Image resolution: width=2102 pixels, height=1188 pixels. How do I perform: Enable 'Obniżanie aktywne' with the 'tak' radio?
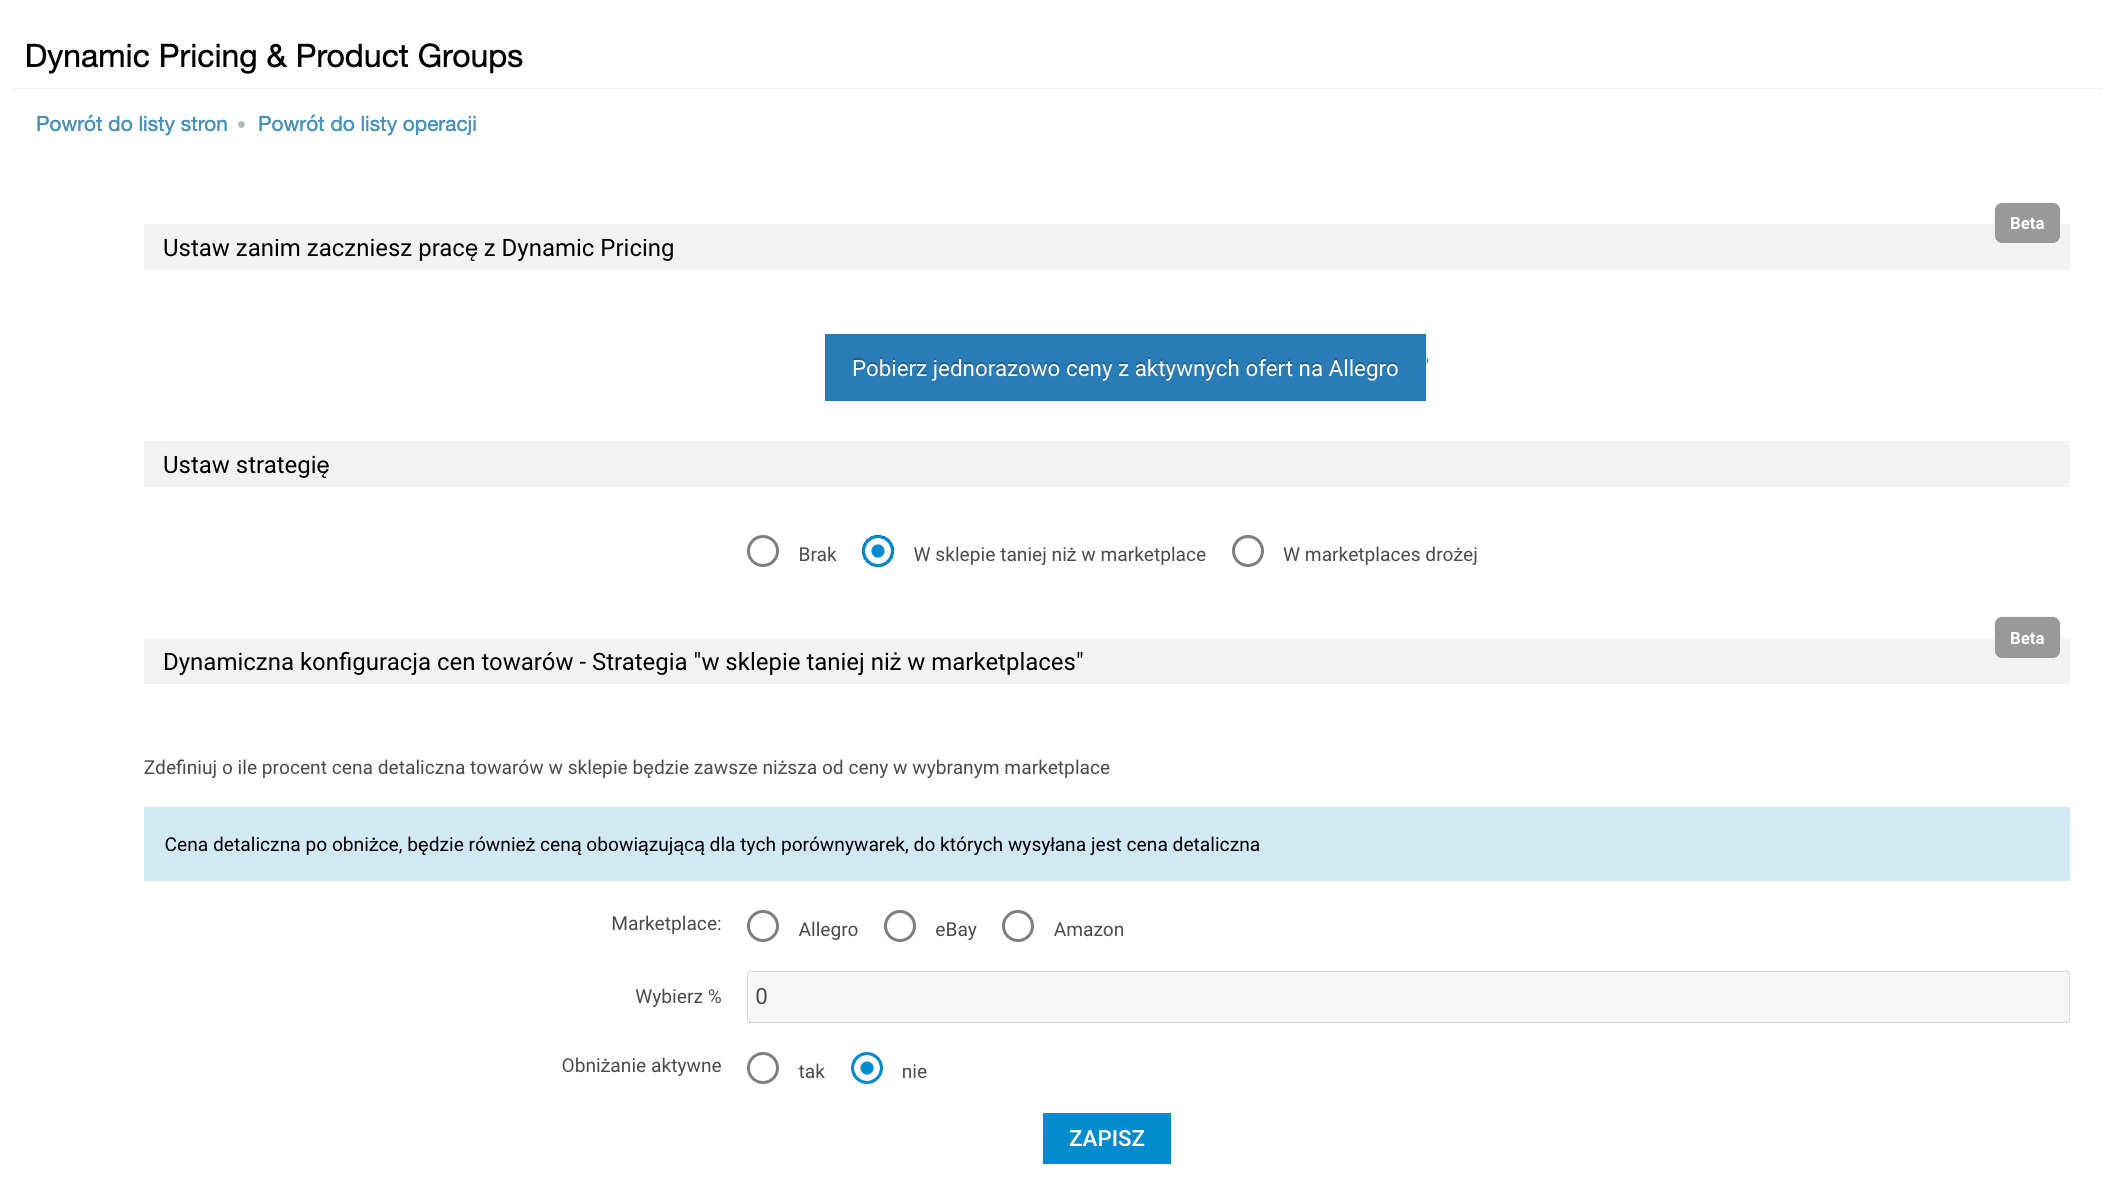[x=763, y=1069]
